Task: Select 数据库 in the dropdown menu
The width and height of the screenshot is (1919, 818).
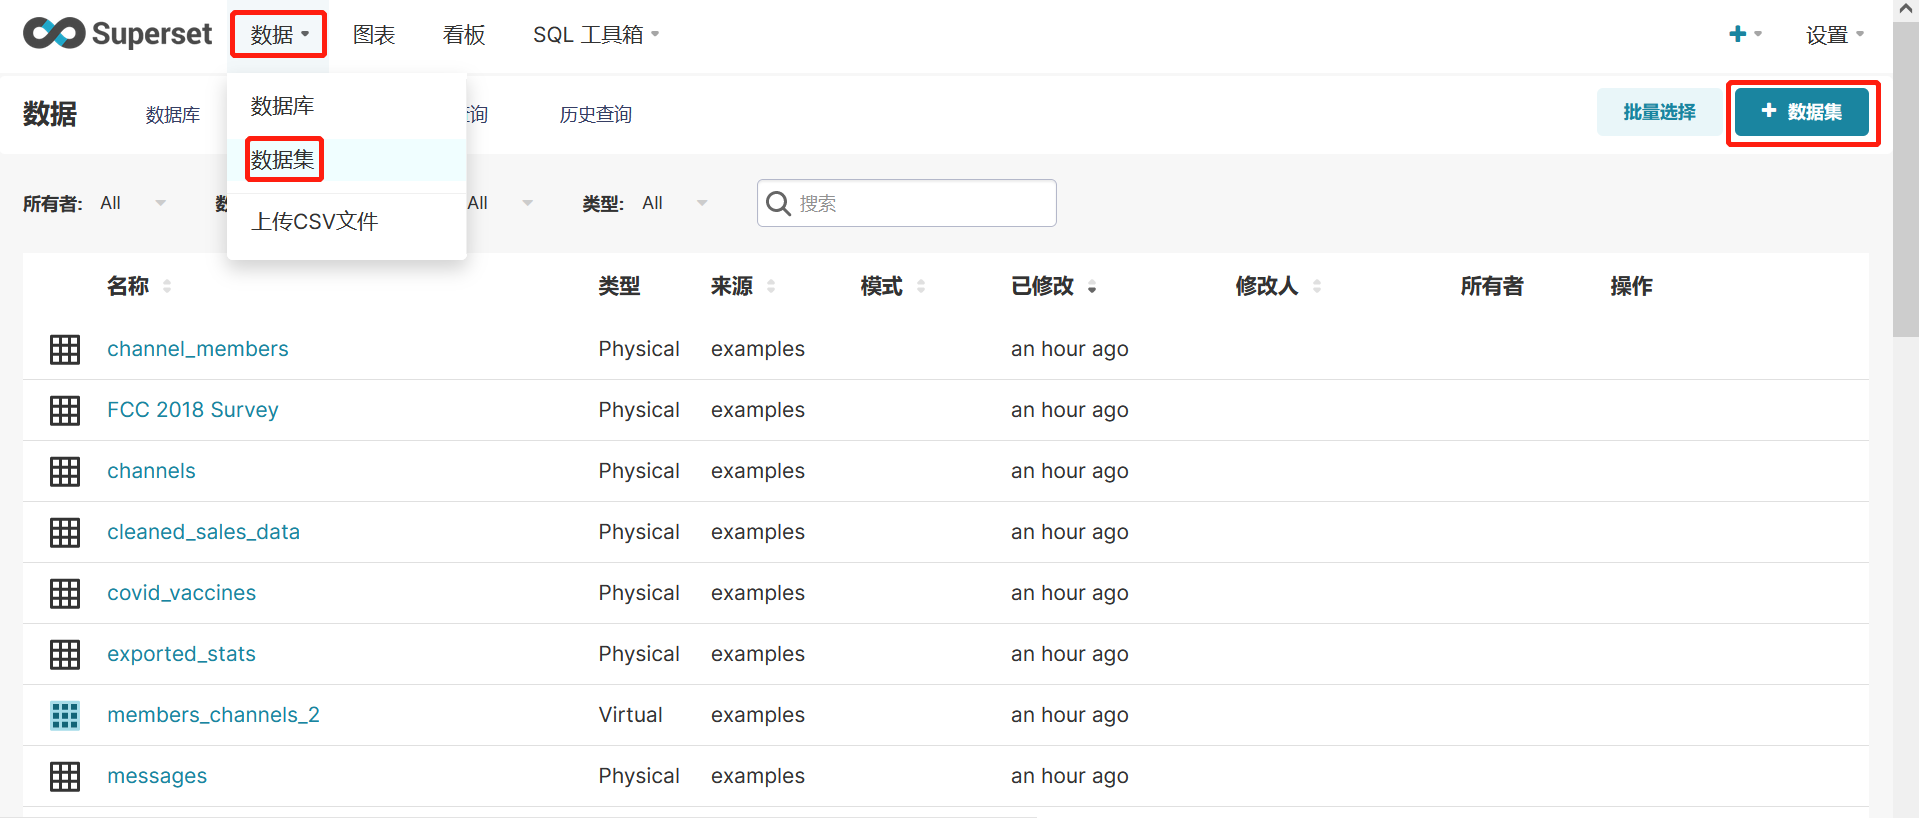Action: pos(347,106)
